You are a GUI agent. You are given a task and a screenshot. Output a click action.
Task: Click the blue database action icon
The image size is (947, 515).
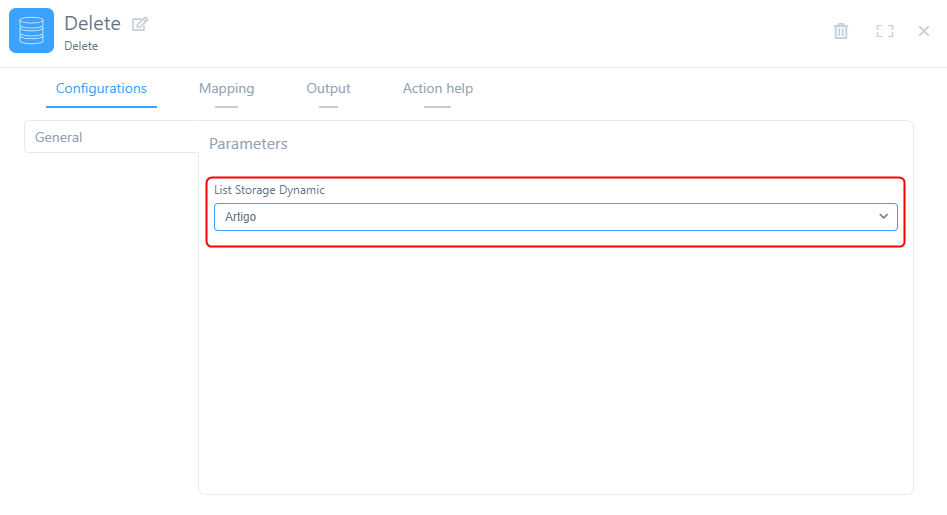point(31,31)
